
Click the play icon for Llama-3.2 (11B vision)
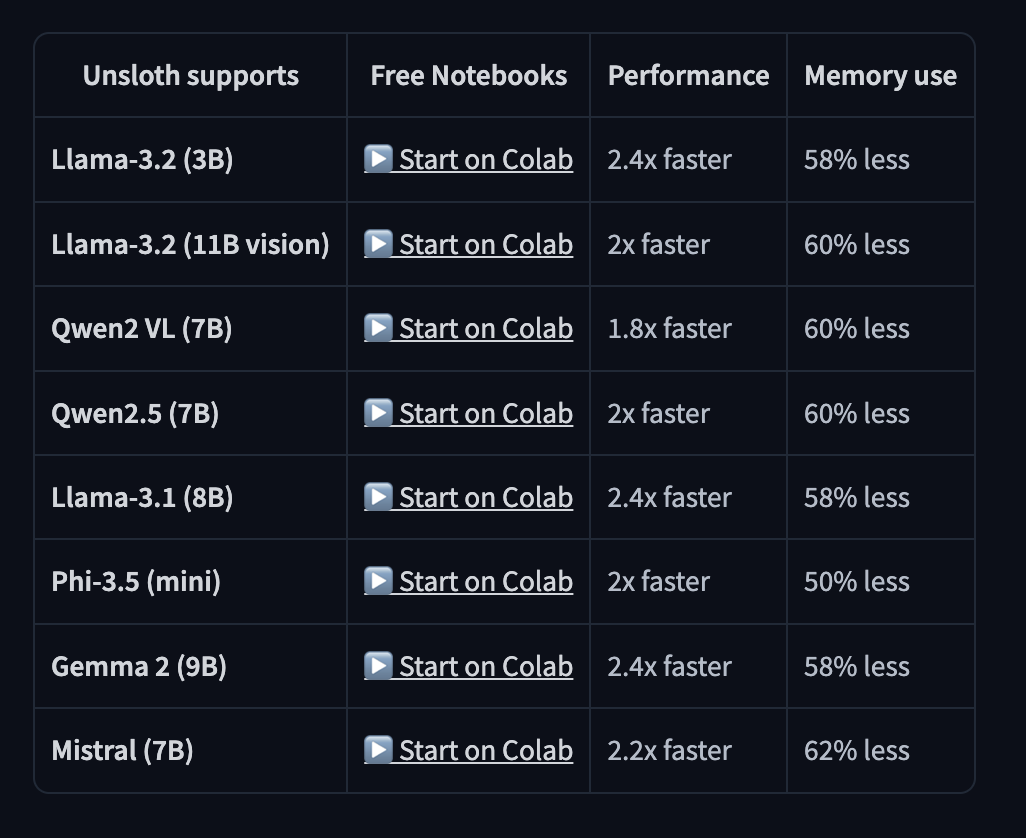(378, 243)
